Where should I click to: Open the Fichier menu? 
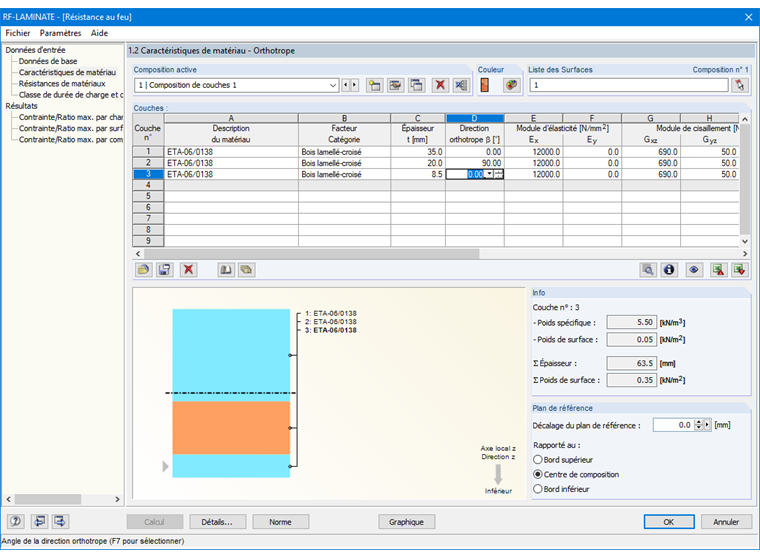pyautogui.click(x=18, y=33)
